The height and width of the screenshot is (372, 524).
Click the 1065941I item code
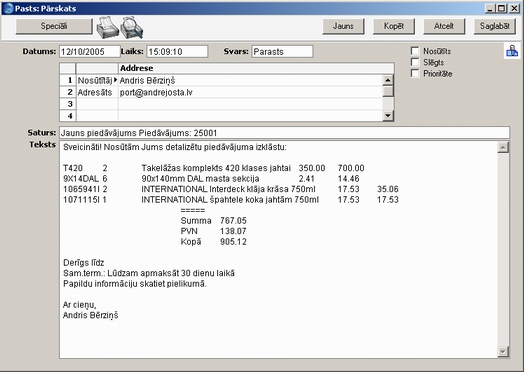pyautogui.click(x=81, y=189)
